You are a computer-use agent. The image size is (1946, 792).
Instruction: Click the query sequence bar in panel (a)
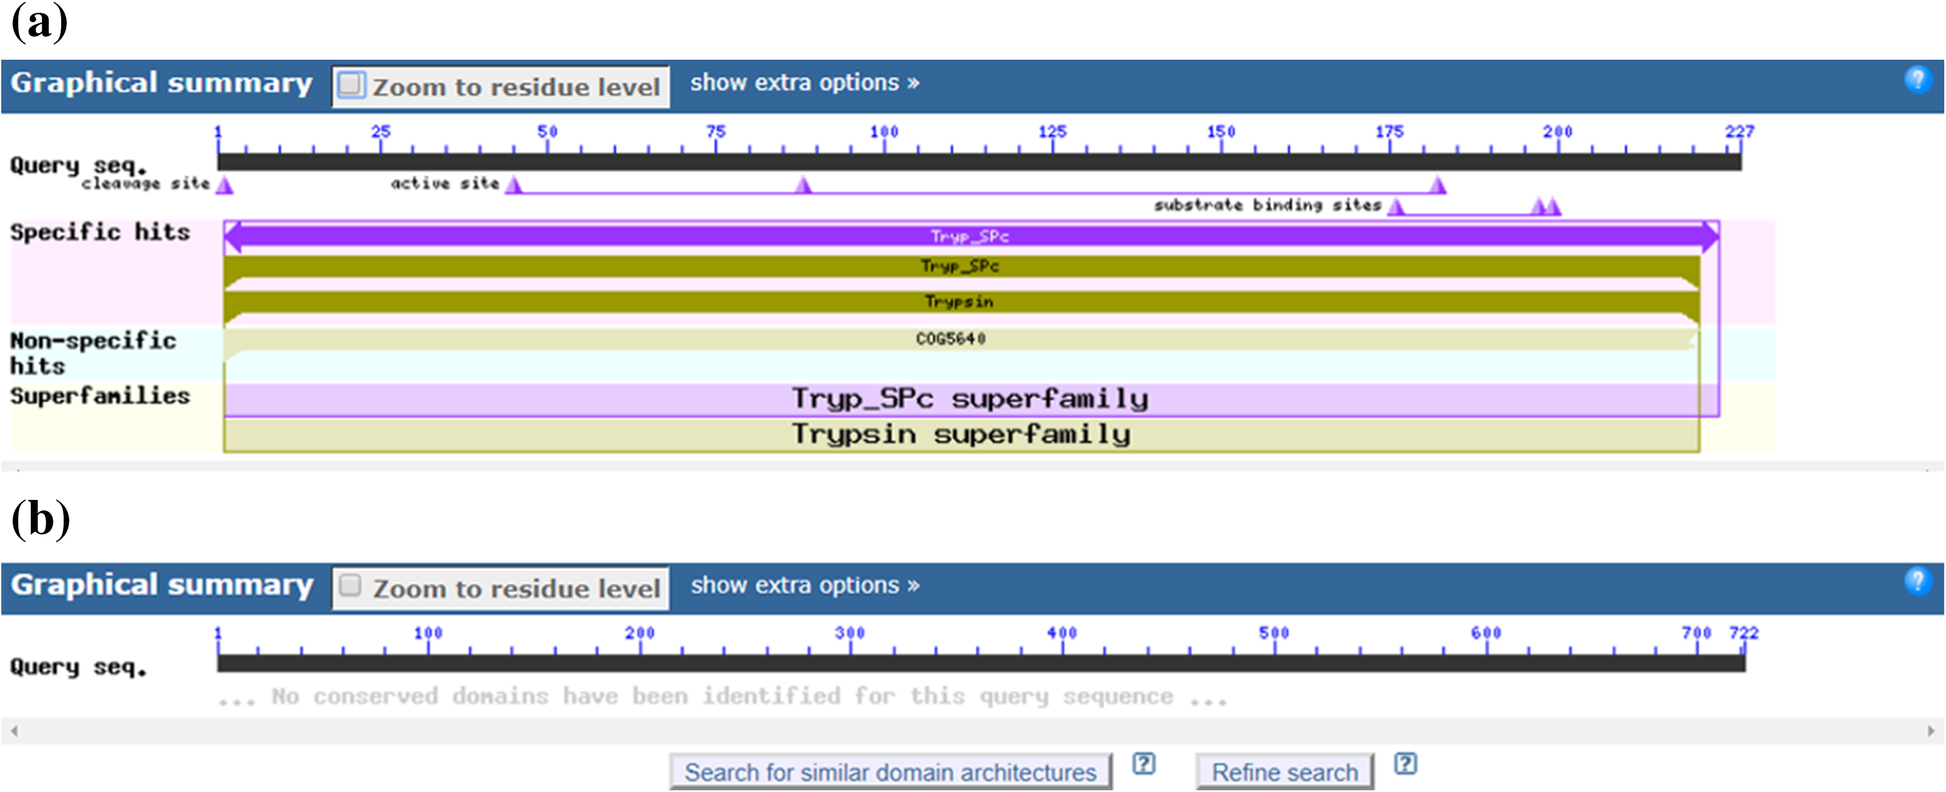[x=979, y=161]
